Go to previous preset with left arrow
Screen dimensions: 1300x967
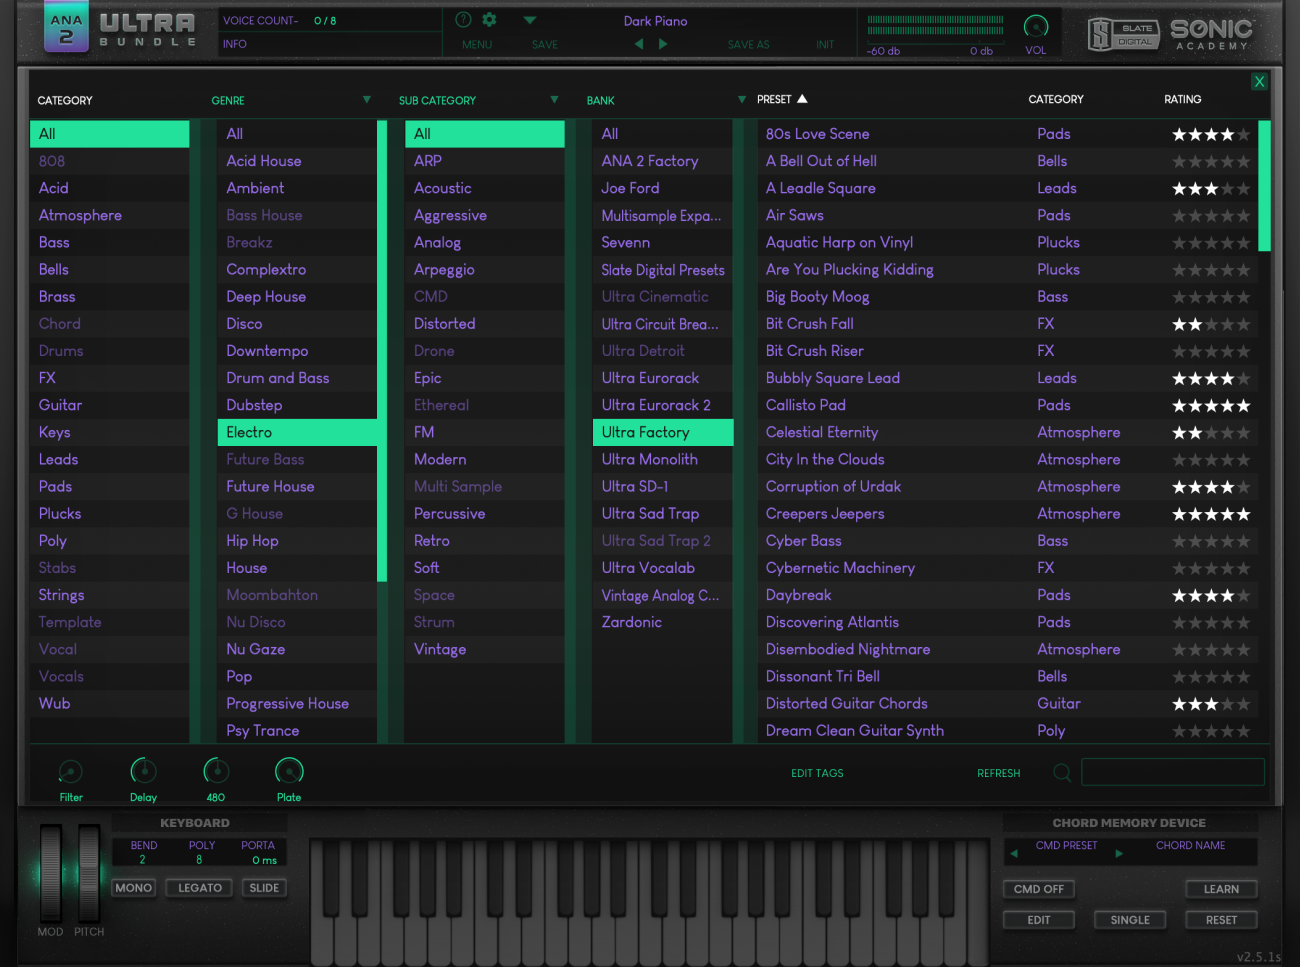(639, 44)
